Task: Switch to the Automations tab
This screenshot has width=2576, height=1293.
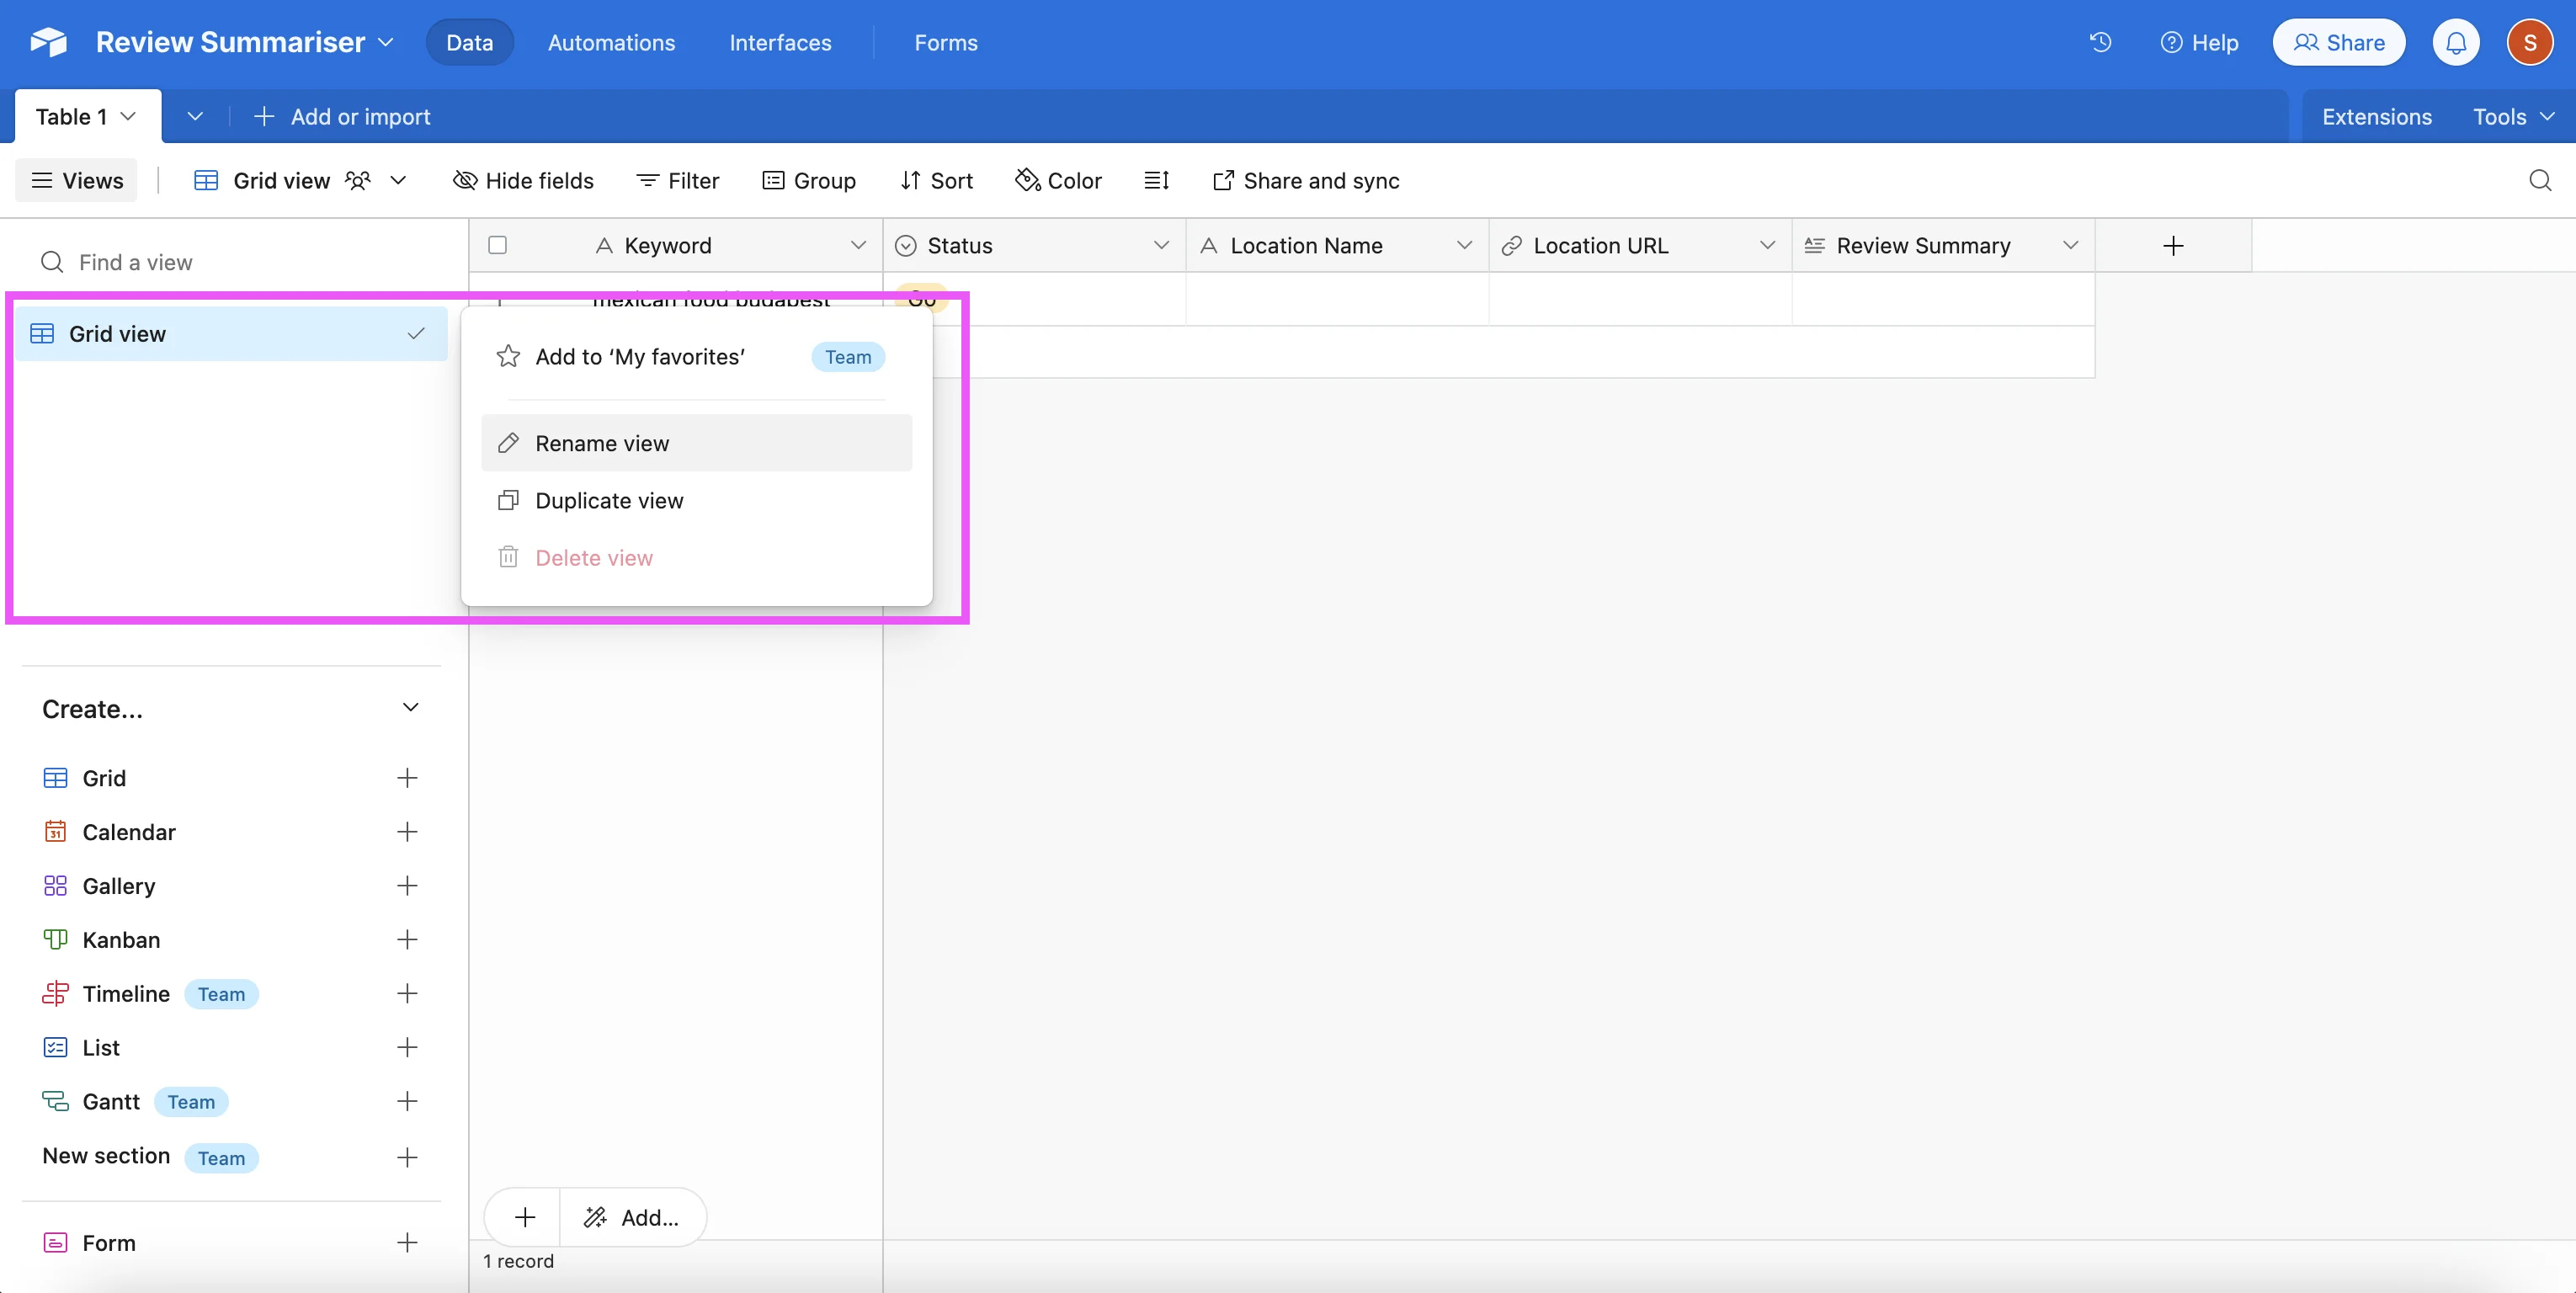Action: click(x=611, y=42)
